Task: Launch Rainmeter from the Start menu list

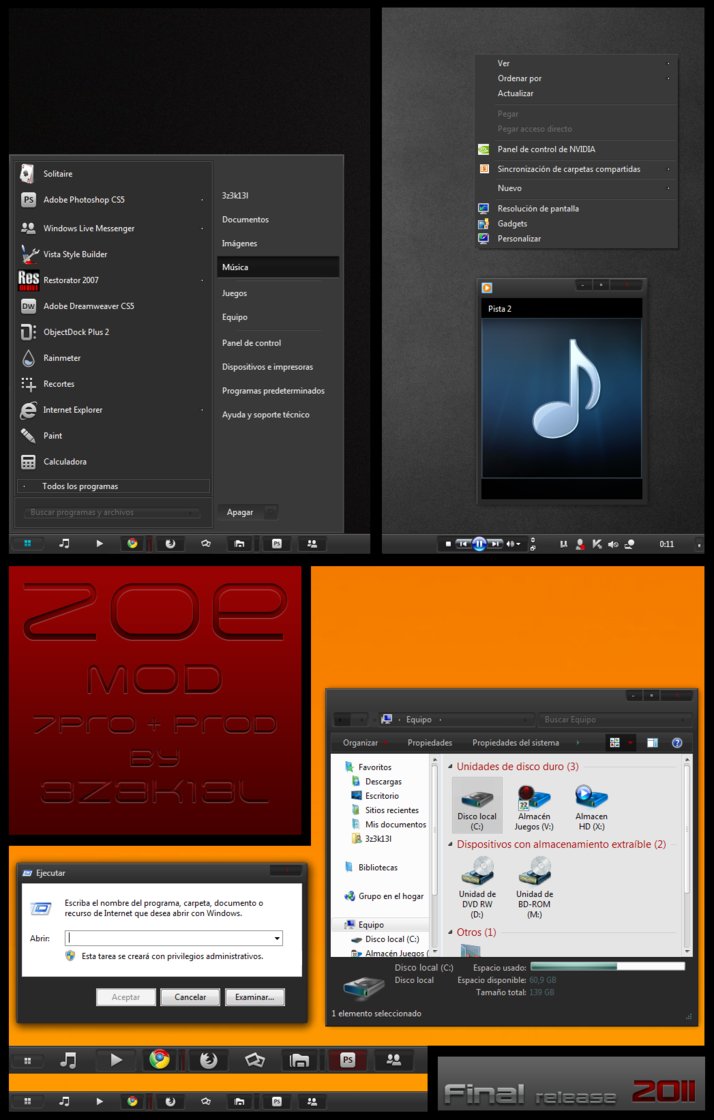Action: (61, 358)
